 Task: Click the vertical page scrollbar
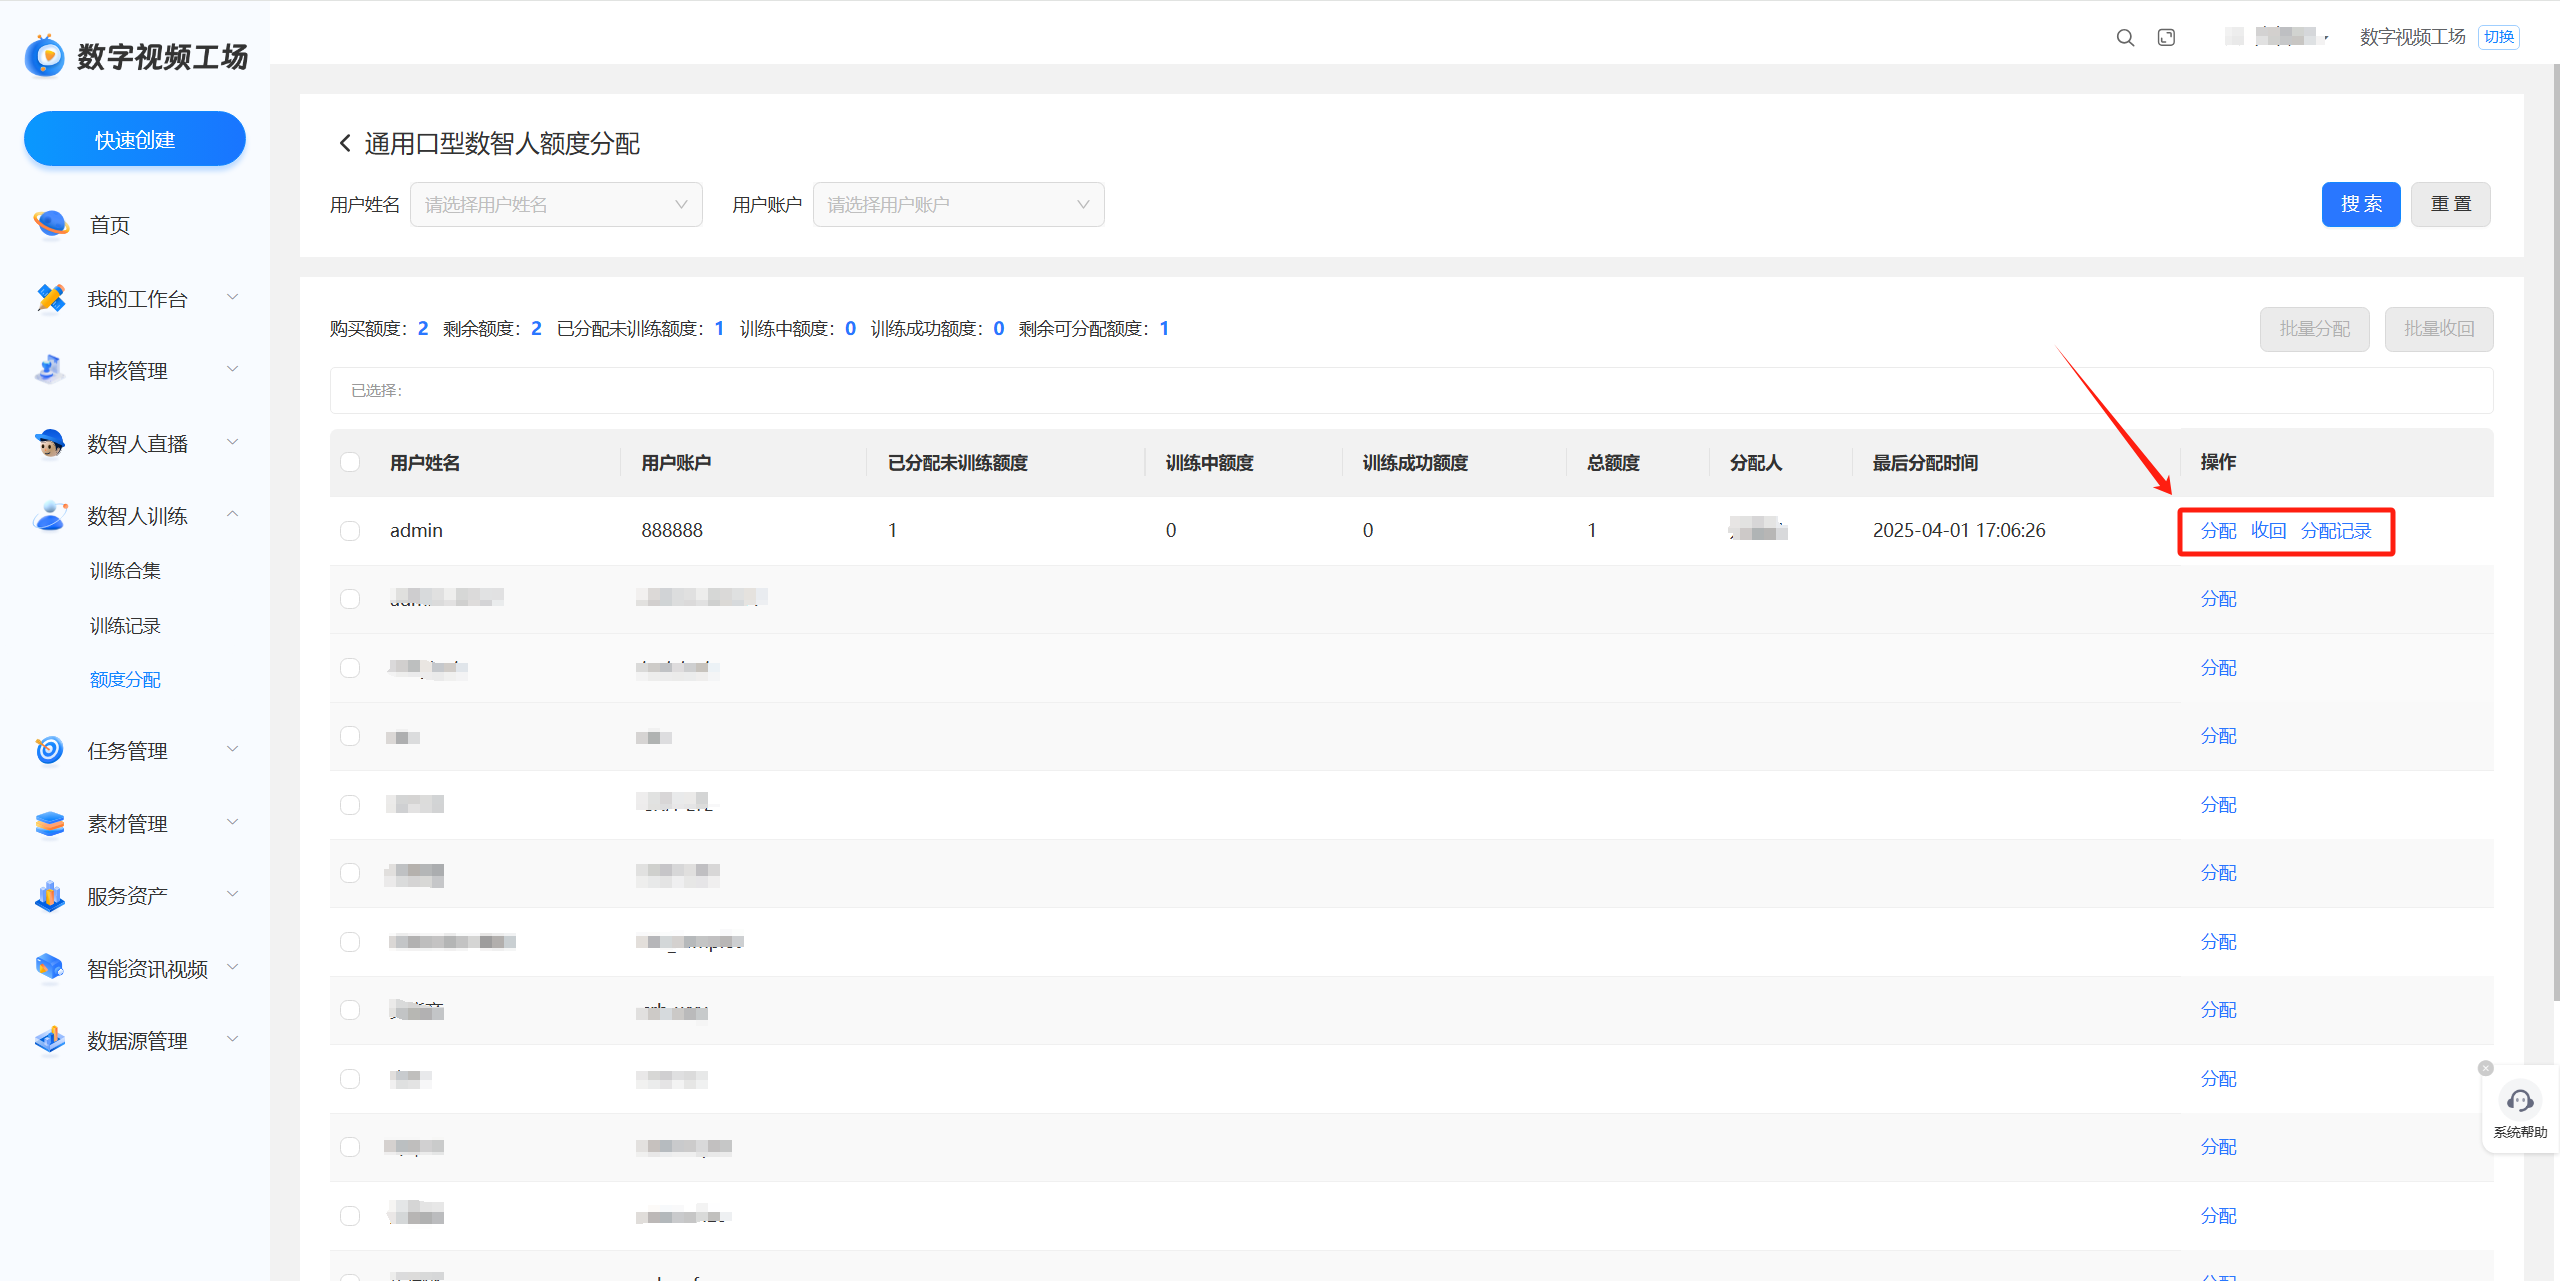point(2554,530)
